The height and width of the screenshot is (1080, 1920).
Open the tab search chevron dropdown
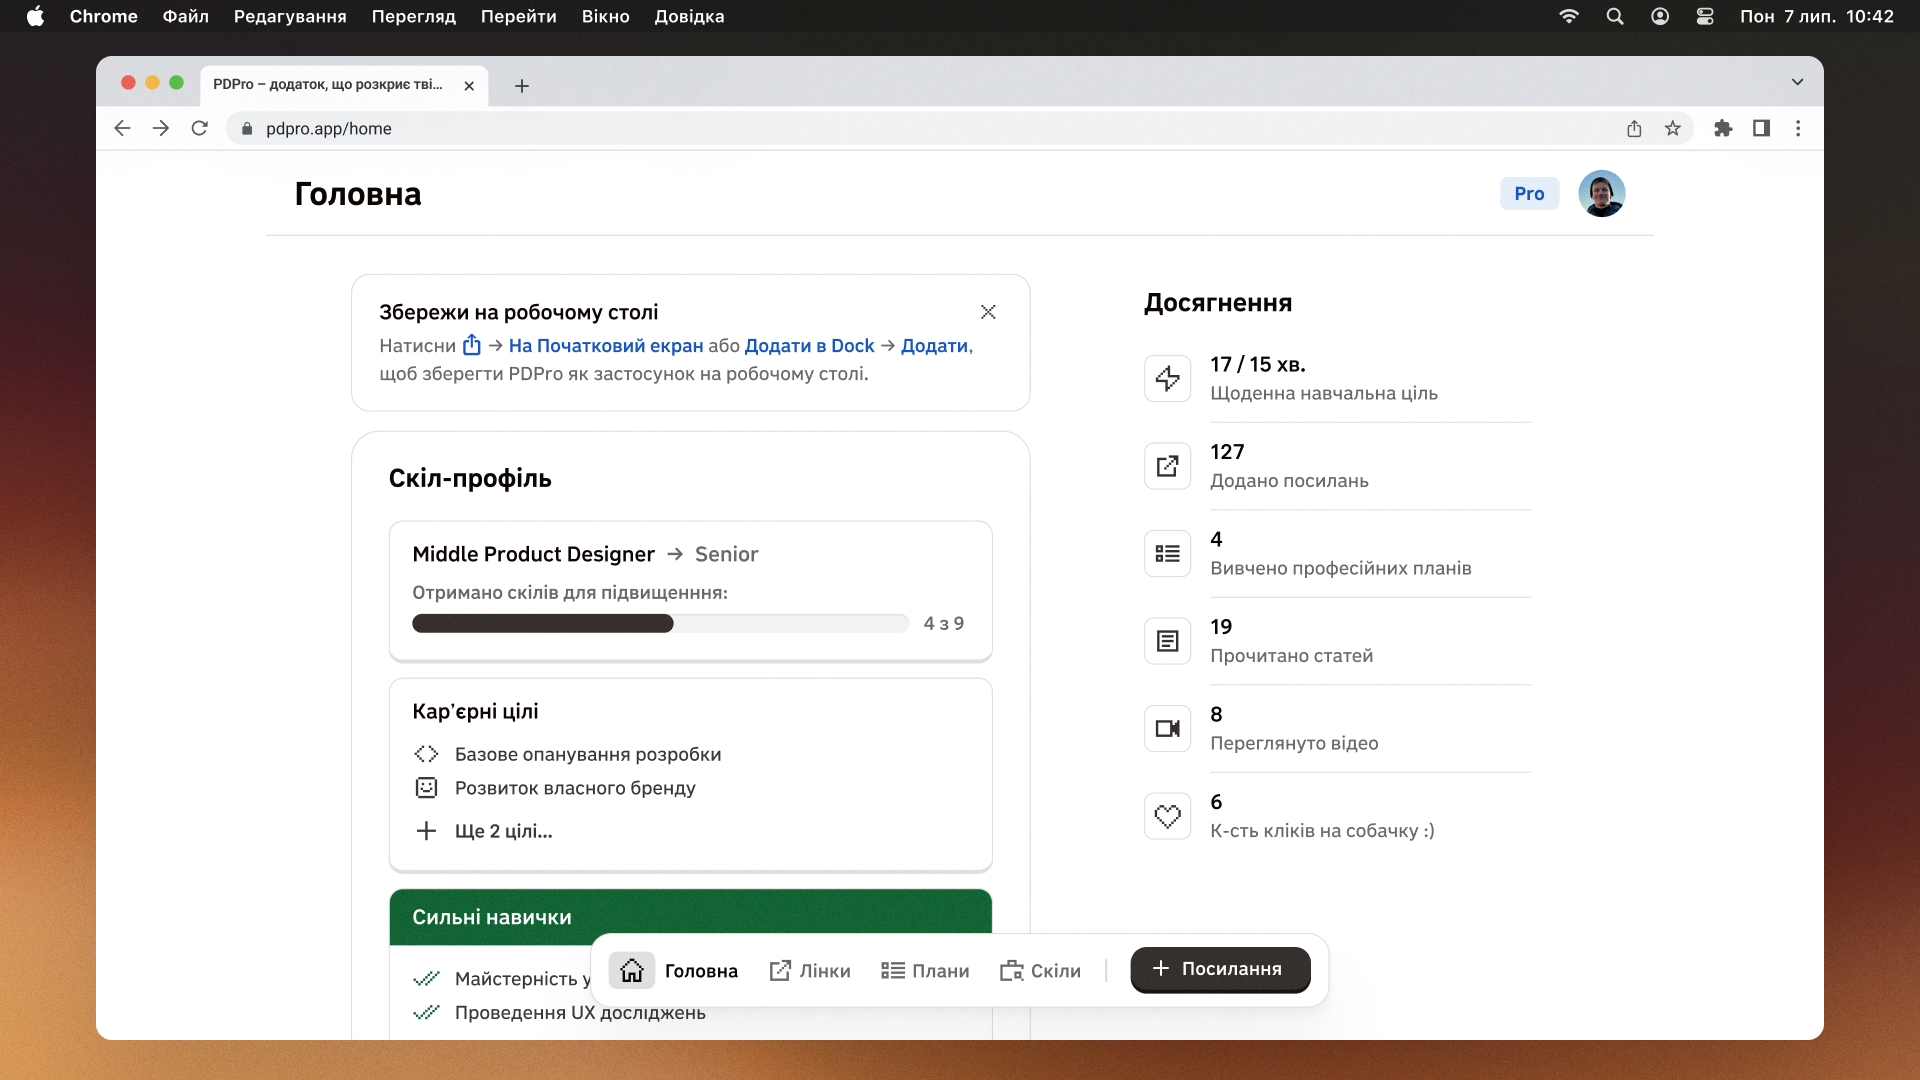1797,82
